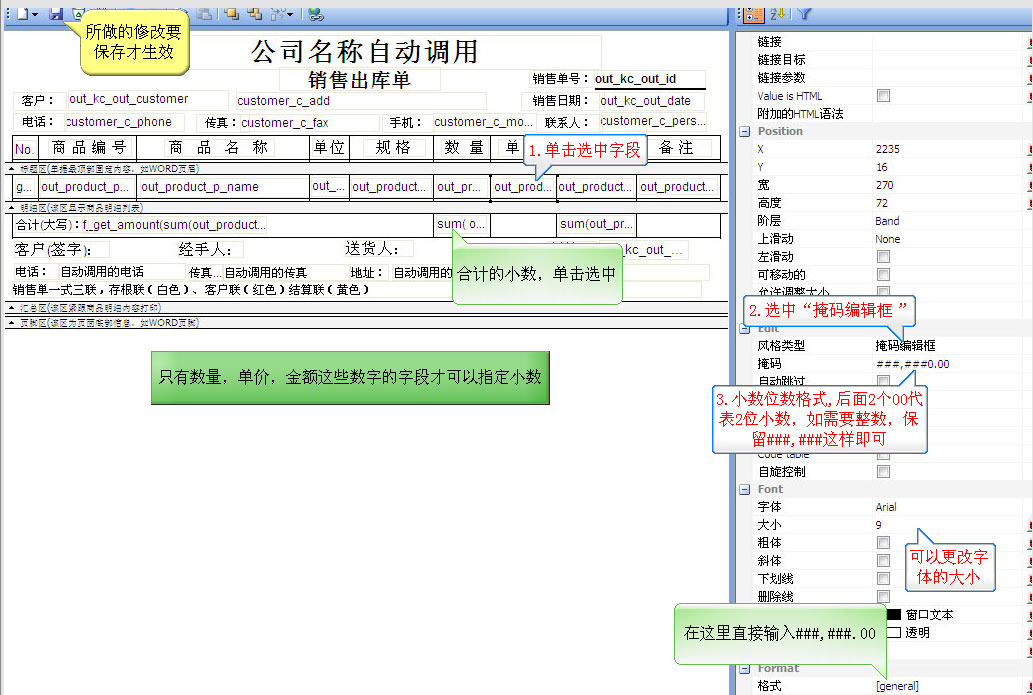Click the black 窗口文本 color swatch
The image size is (1033, 695).
(893, 615)
